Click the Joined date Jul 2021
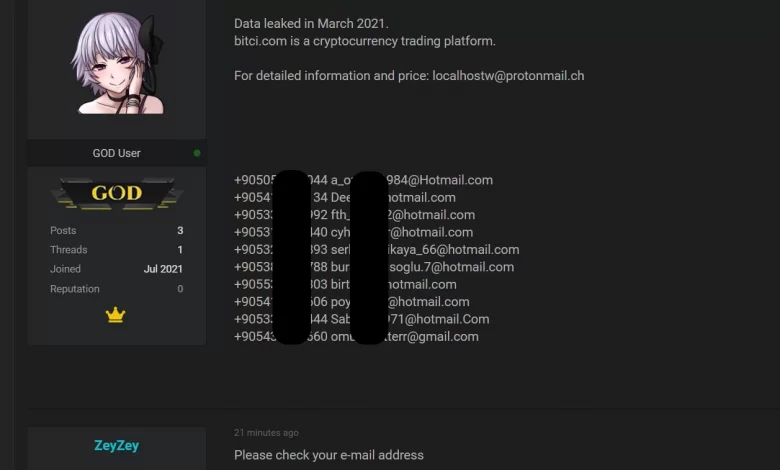Viewport: 780px width, 470px height. (163, 269)
